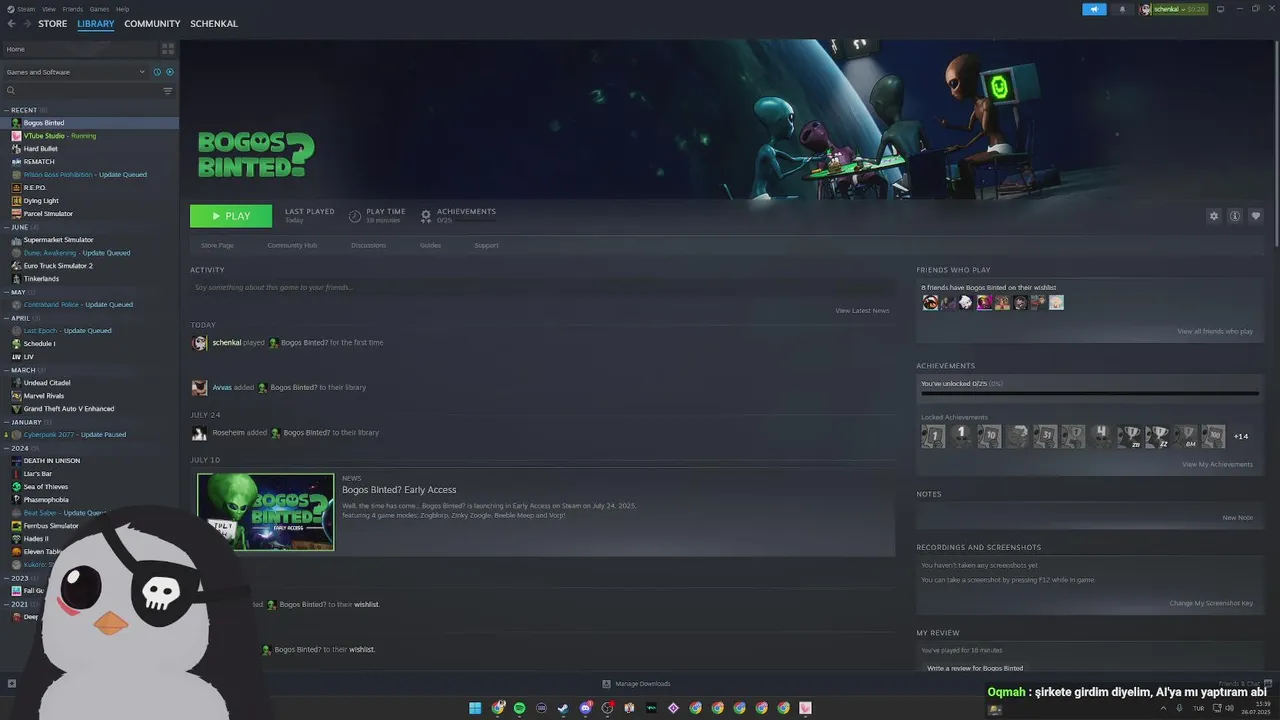Collapse the RECENT category

point(24,110)
